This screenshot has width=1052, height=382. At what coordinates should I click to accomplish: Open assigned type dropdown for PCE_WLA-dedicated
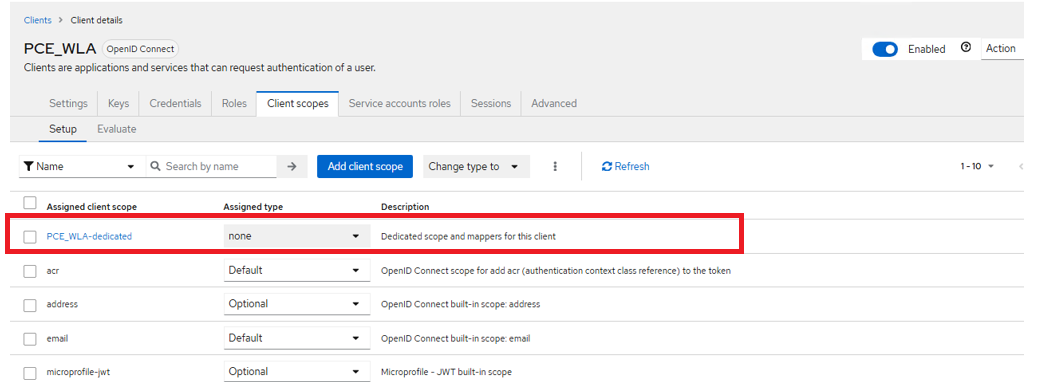297,236
